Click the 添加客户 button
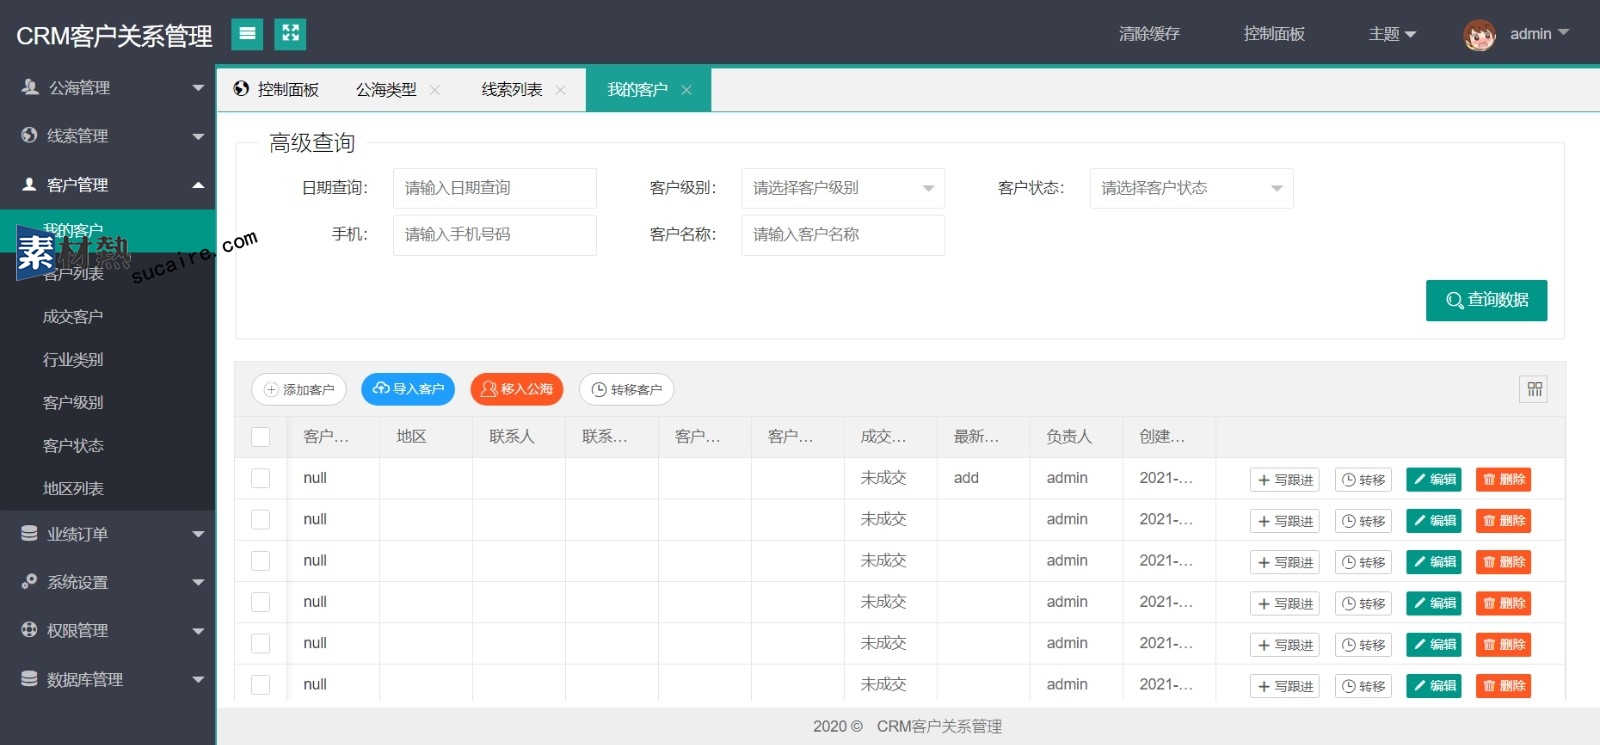The image size is (1600, 745). point(298,389)
